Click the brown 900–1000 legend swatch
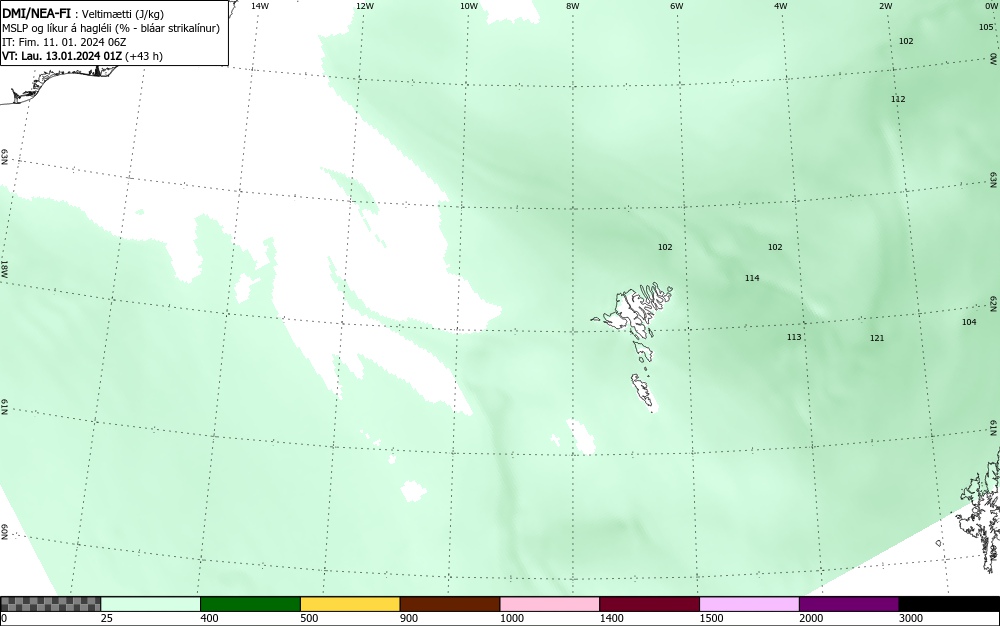The width and height of the screenshot is (1000, 626). click(x=450, y=604)
